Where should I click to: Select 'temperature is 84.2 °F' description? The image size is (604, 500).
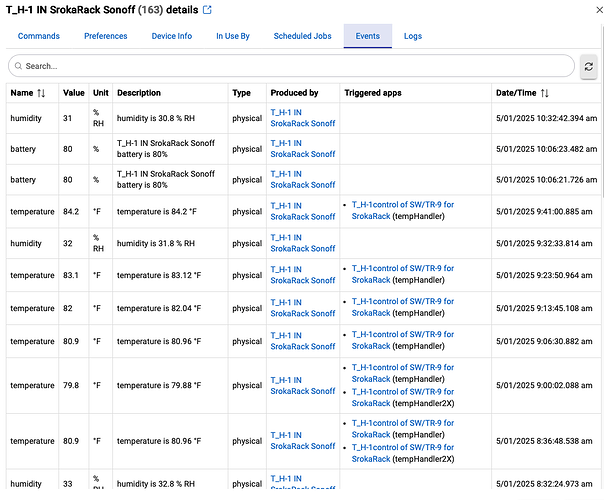(x=157, y=211)
